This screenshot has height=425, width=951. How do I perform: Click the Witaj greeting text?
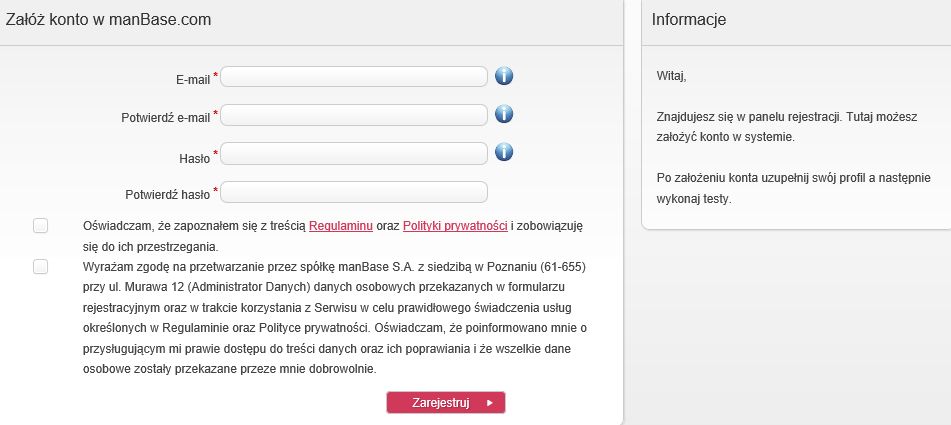(671, 76)
